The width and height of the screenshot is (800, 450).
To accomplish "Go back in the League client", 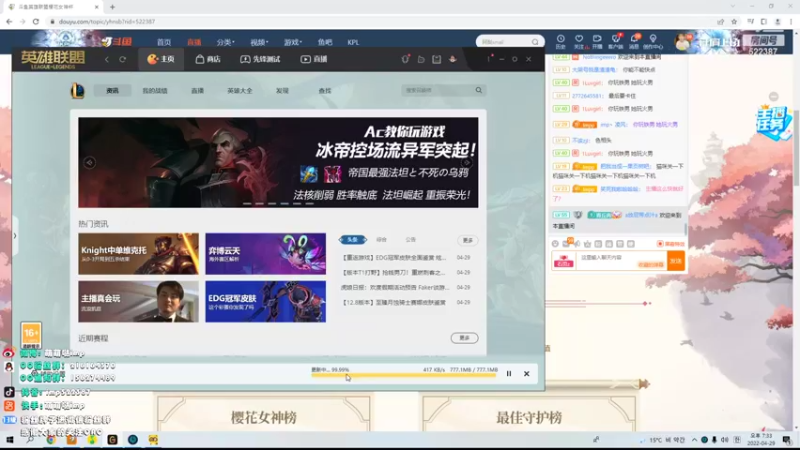I will pos(107,59).
